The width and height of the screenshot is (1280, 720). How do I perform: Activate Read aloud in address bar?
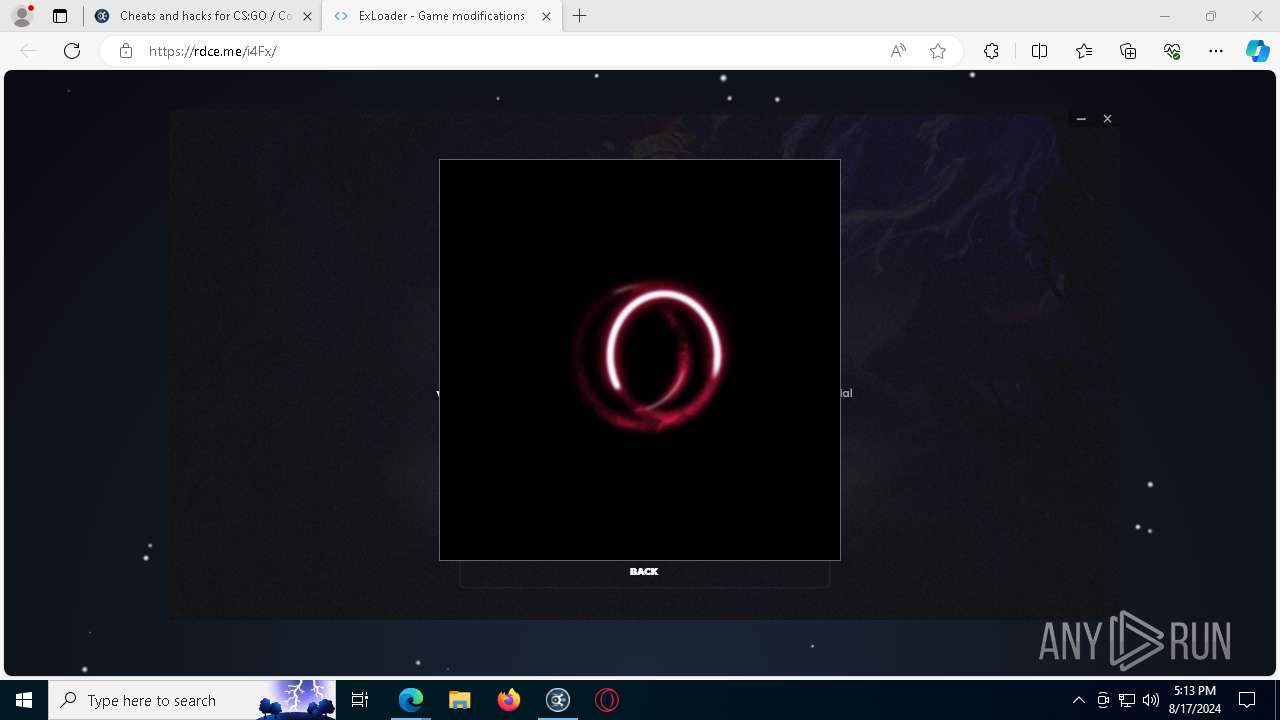coord(898,51)
